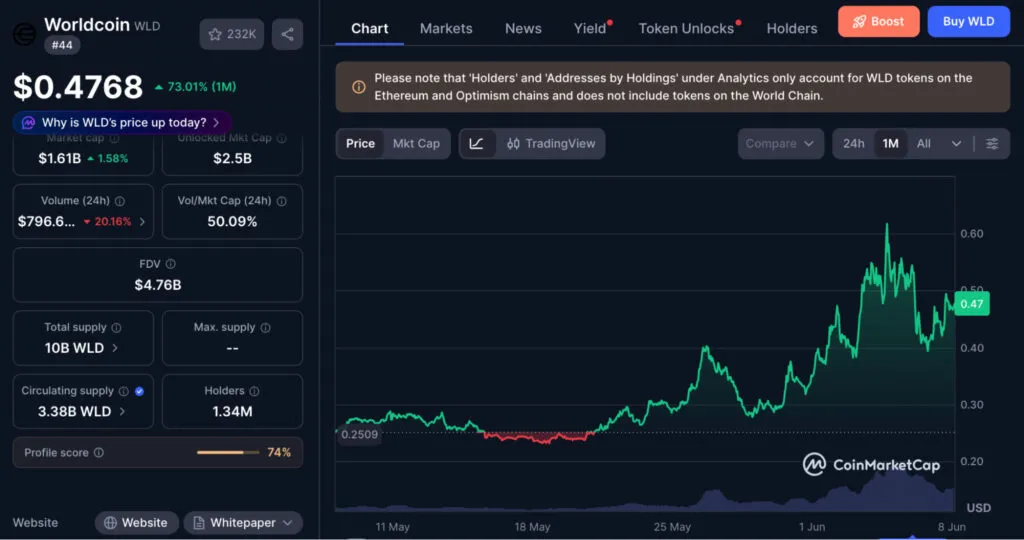
Task: Click the 74% profile score value
Action: 279,453
